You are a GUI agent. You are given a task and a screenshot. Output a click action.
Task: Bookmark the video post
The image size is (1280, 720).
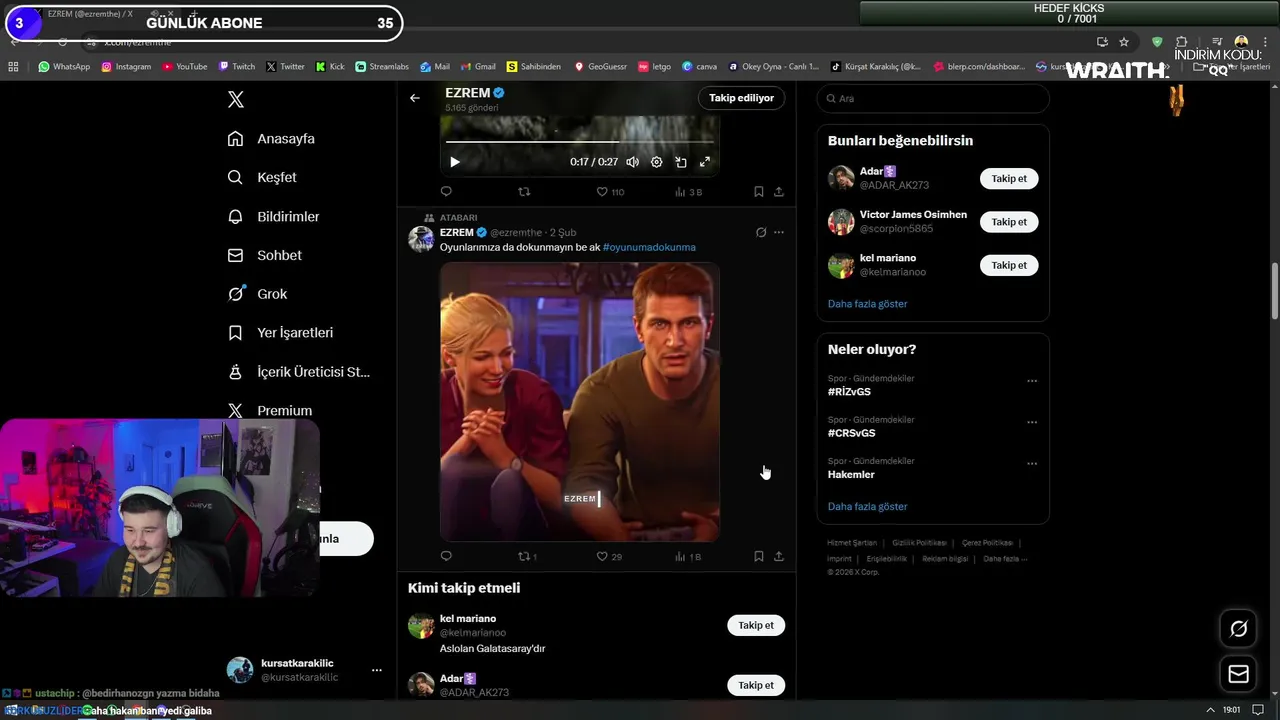[758, 191]
